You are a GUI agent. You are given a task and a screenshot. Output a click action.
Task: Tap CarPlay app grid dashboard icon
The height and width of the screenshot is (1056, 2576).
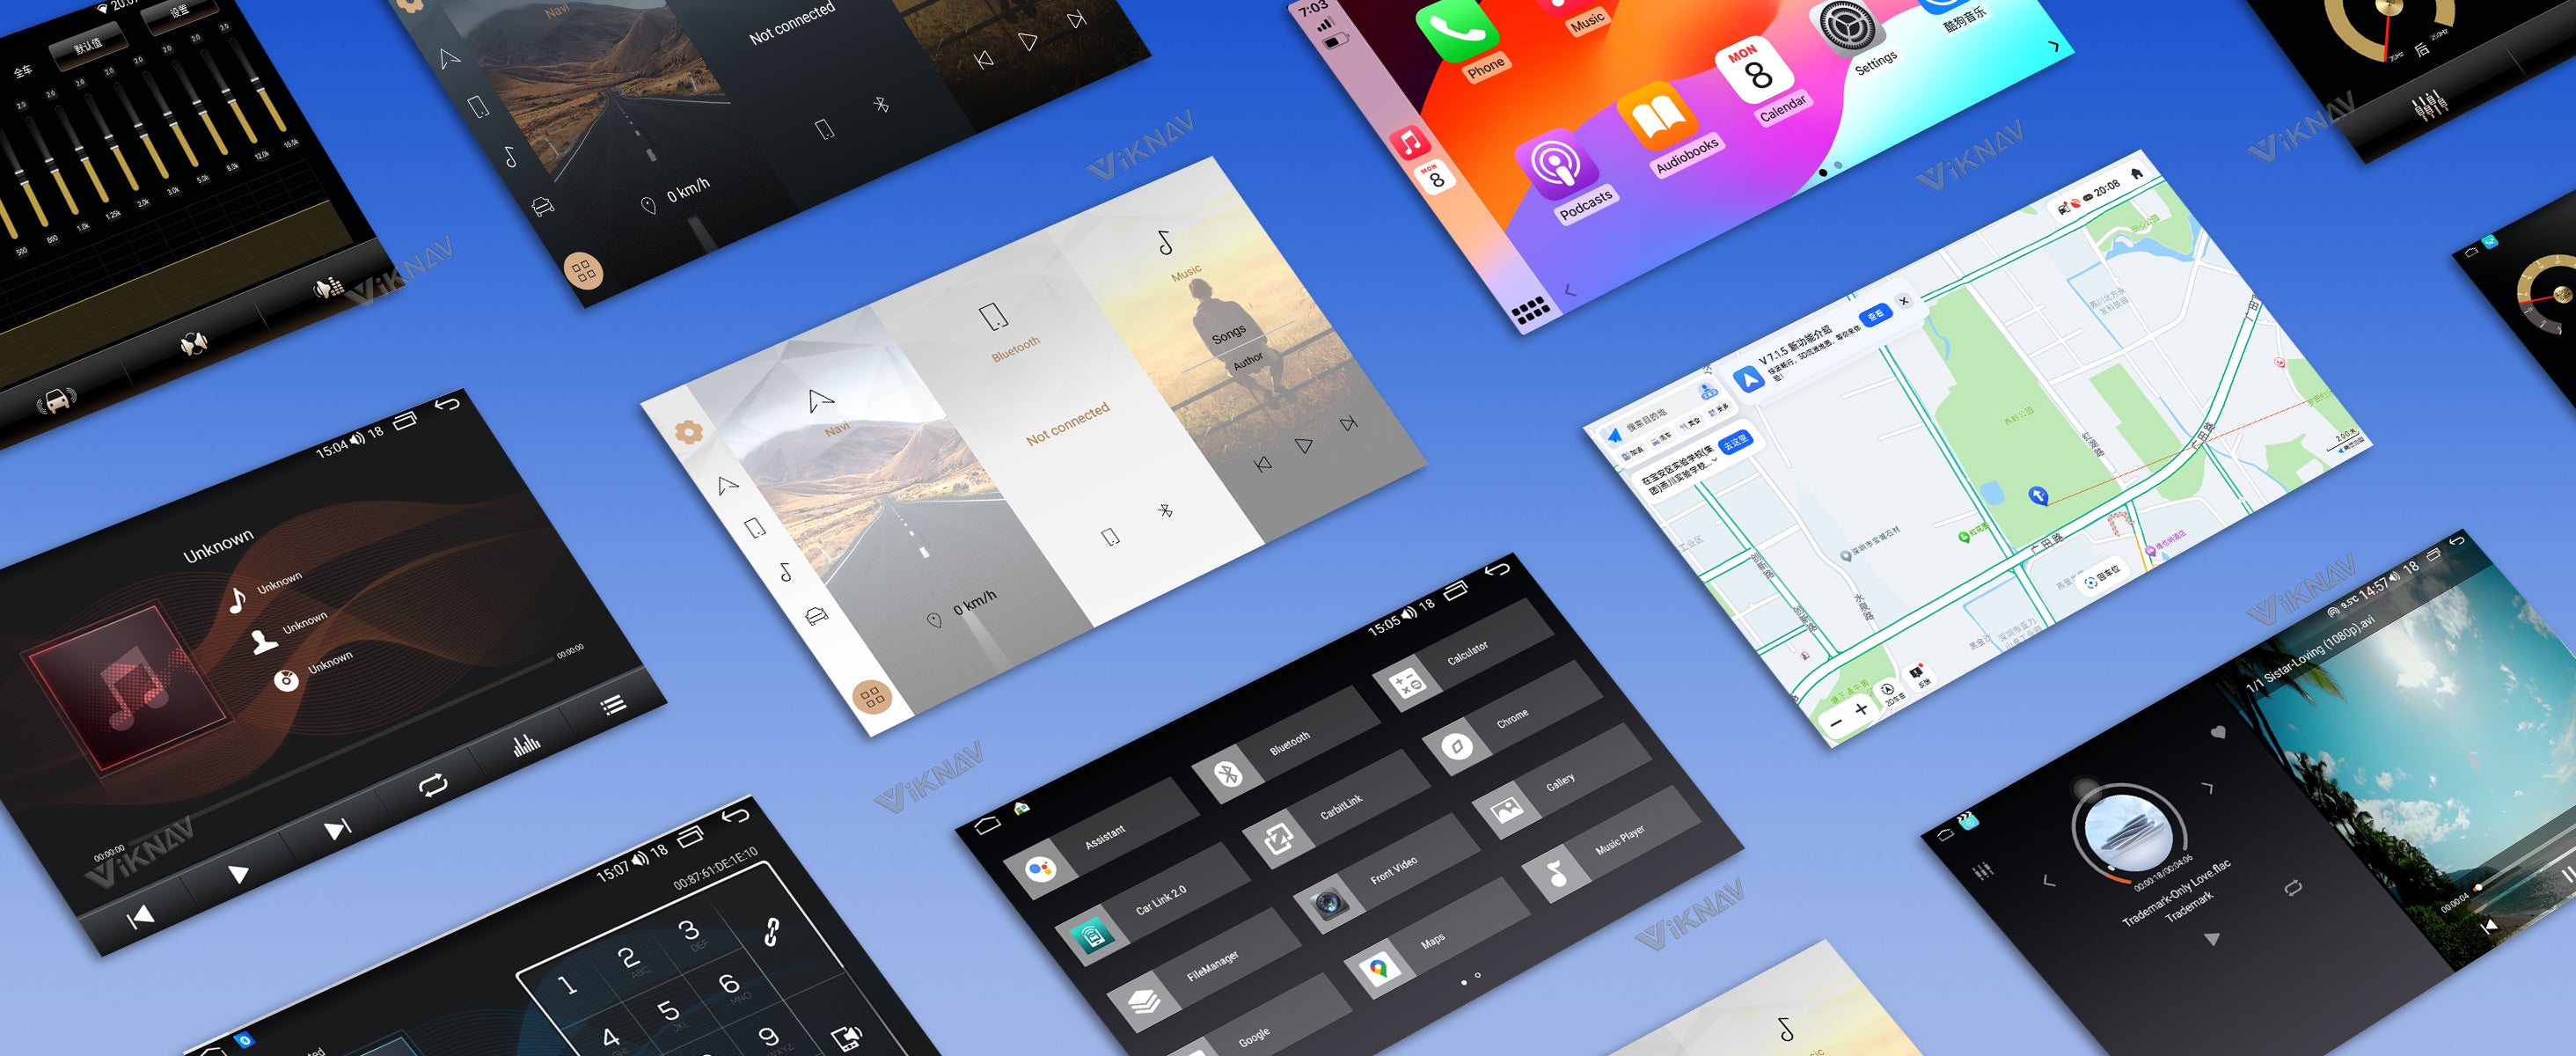[x=1530, y=310]
